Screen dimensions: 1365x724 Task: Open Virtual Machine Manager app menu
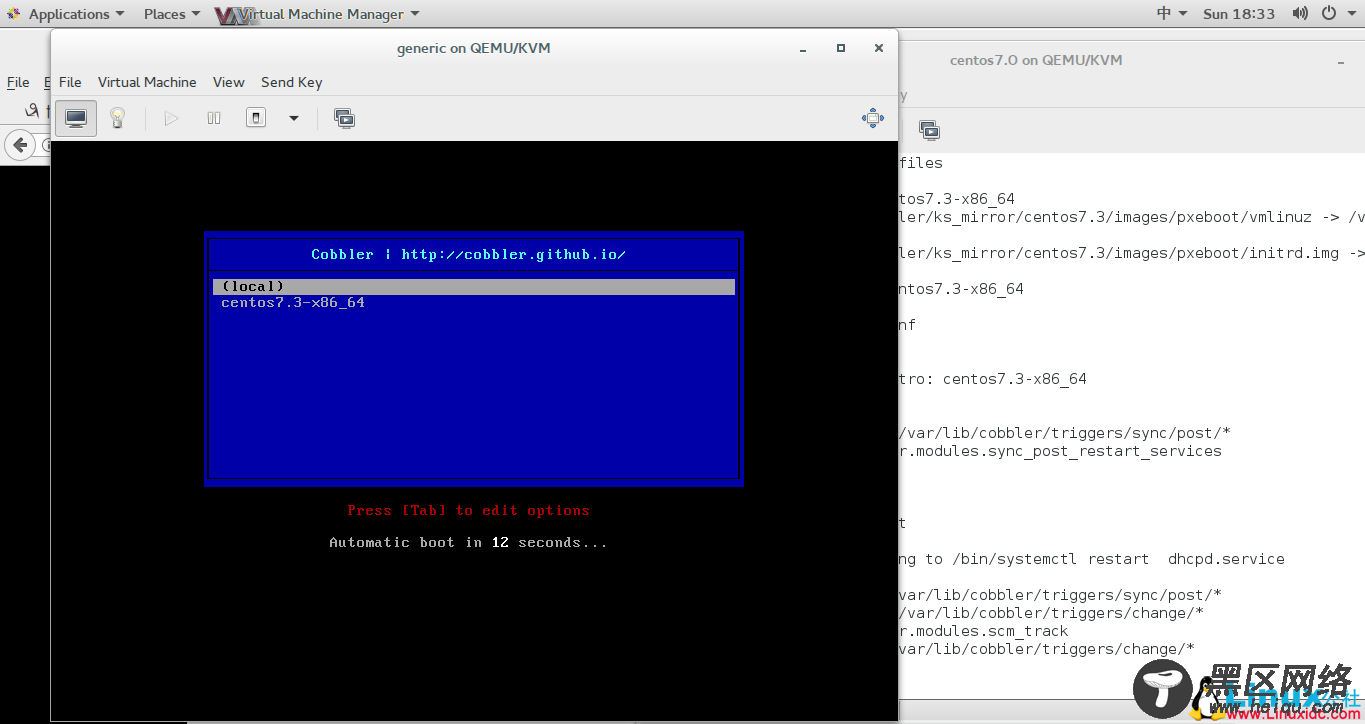[319, 14]
